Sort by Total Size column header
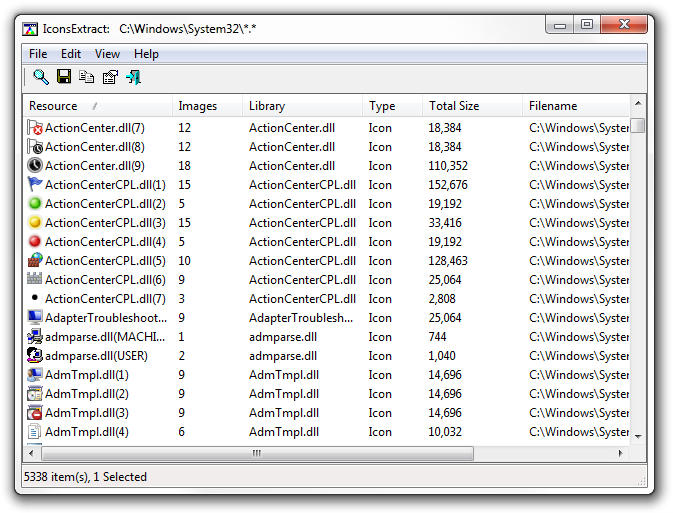 pyautogui.click(x=454, y=106)
